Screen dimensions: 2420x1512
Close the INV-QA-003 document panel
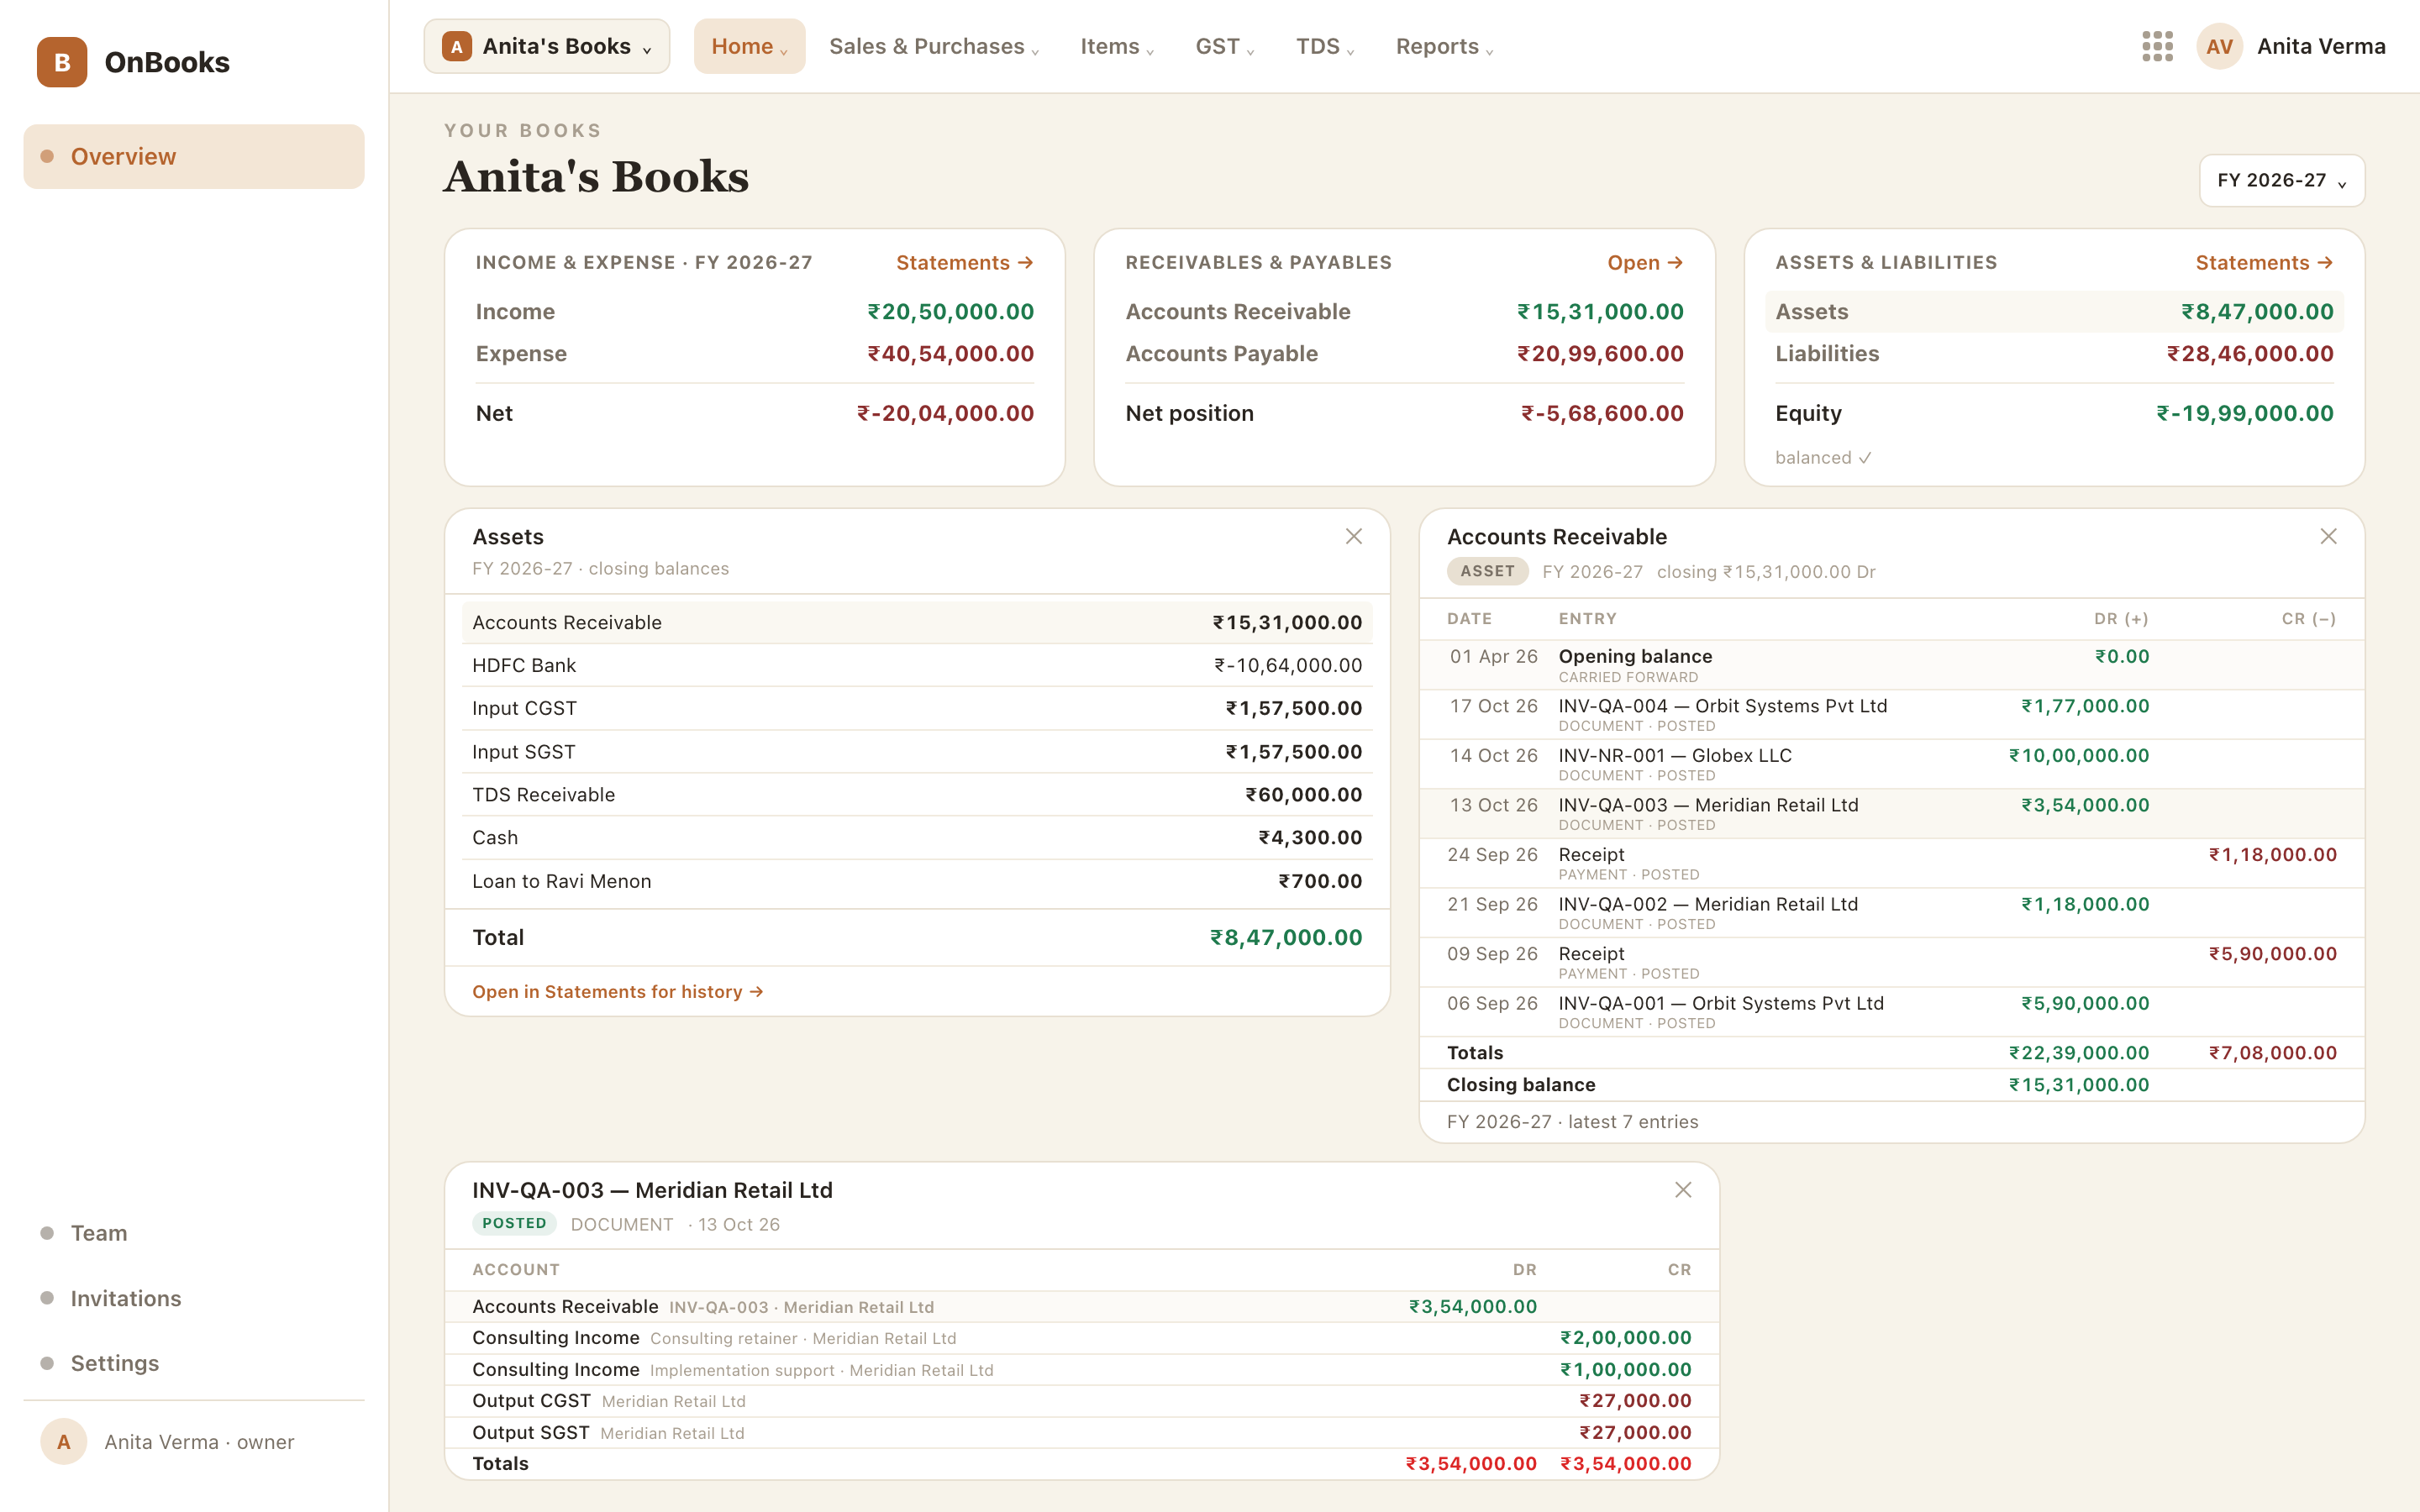(1683, 1190)
